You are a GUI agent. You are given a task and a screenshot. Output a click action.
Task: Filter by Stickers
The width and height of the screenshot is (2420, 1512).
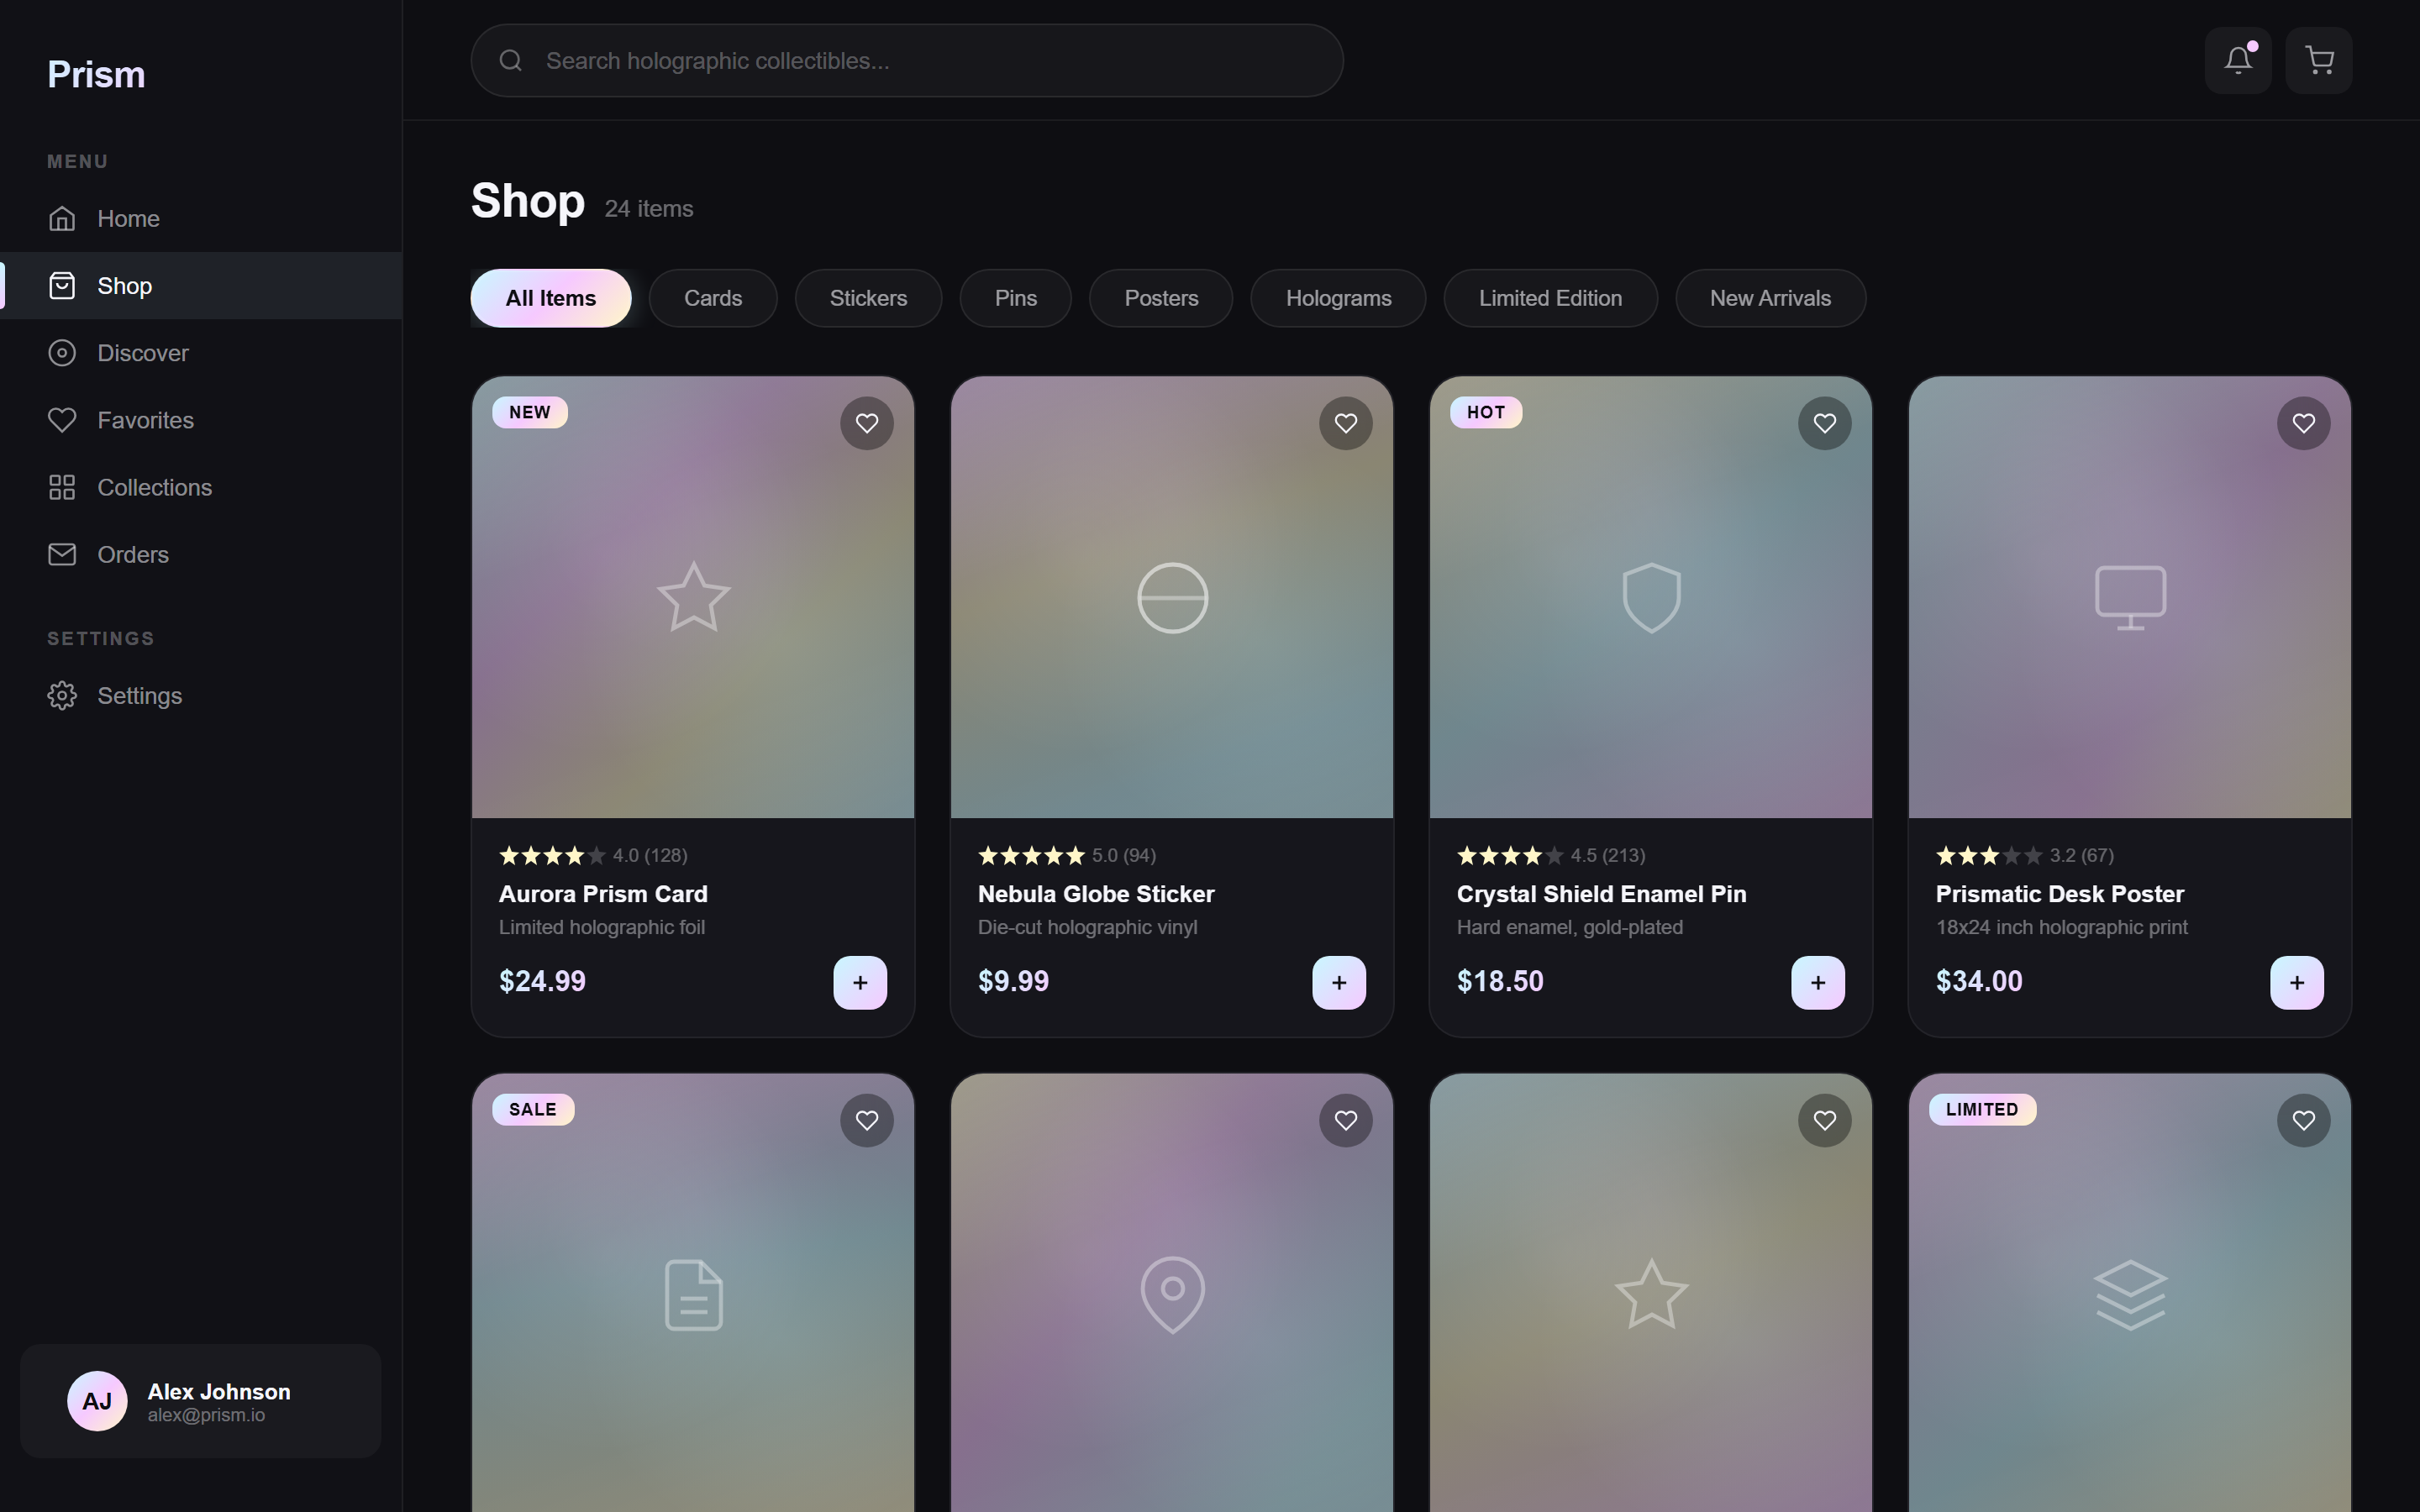(868, 298)
